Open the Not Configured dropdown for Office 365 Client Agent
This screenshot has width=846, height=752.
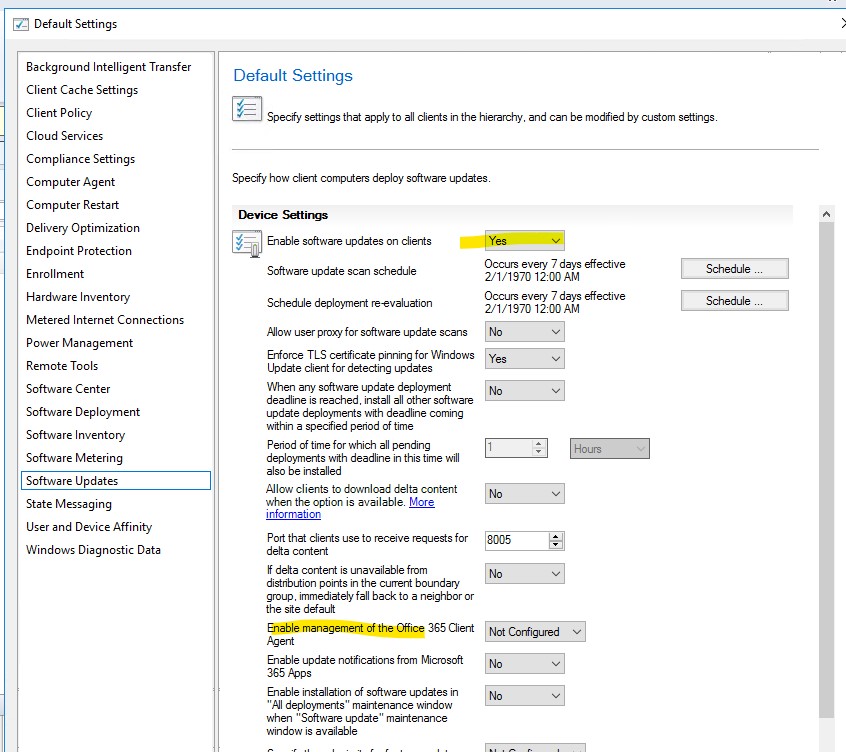pos(534,631)
